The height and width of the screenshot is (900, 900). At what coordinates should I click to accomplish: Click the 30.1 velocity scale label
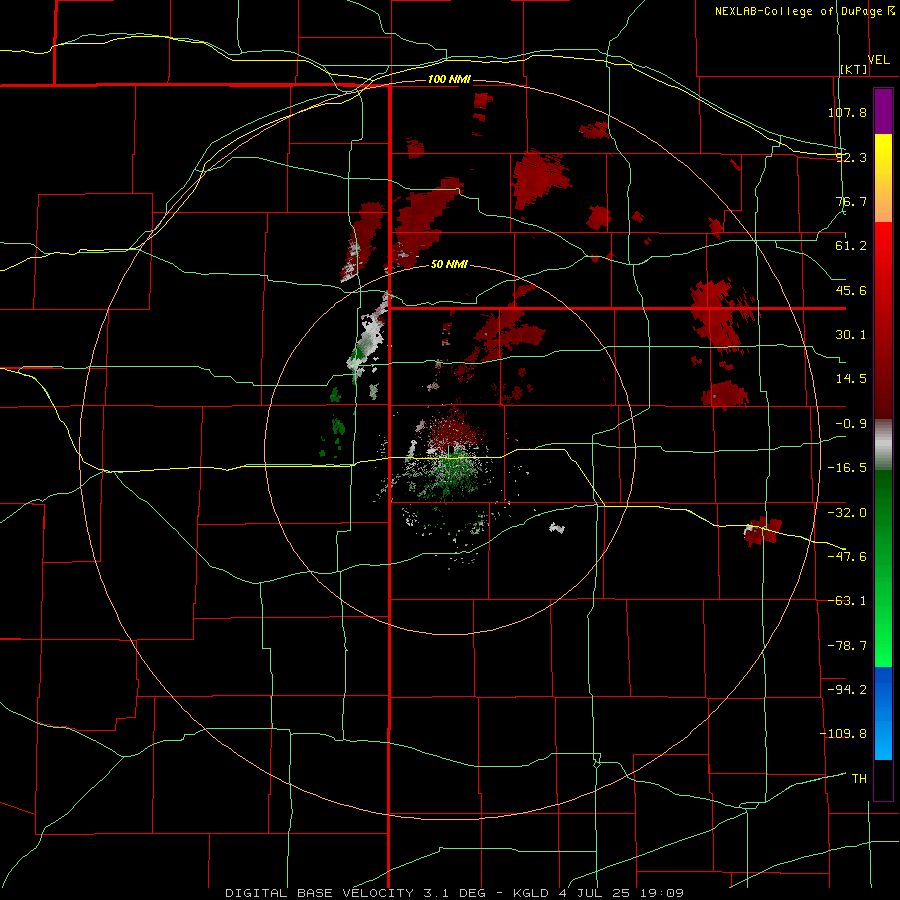851,335
